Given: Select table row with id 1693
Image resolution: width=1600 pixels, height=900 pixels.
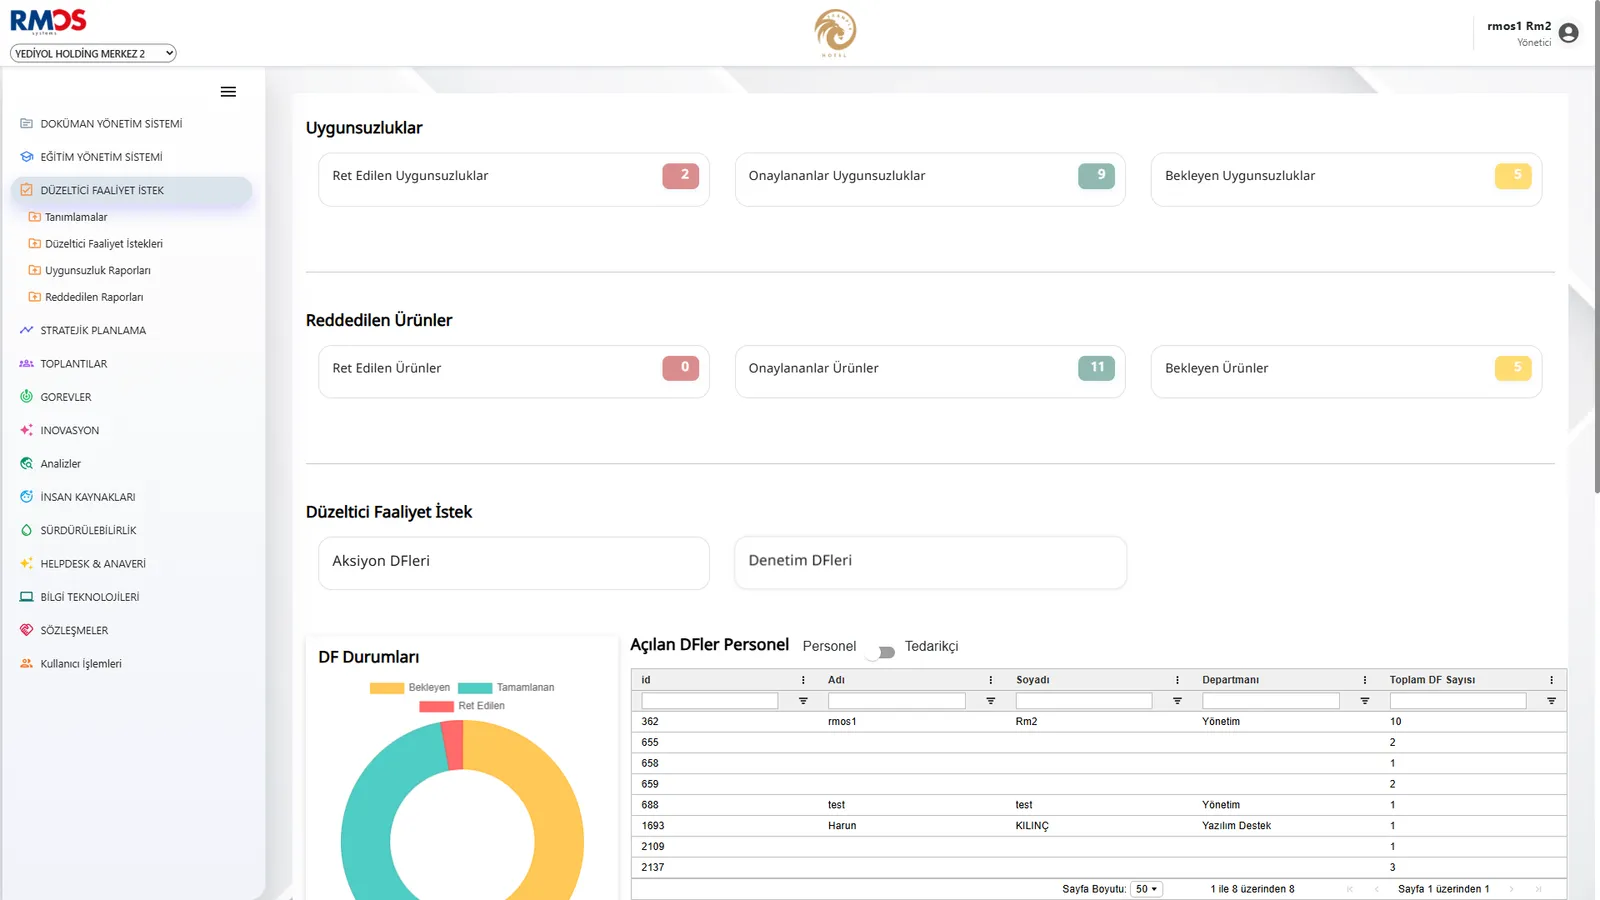Looking at the screenshot, I should [x=1099, y=826].
